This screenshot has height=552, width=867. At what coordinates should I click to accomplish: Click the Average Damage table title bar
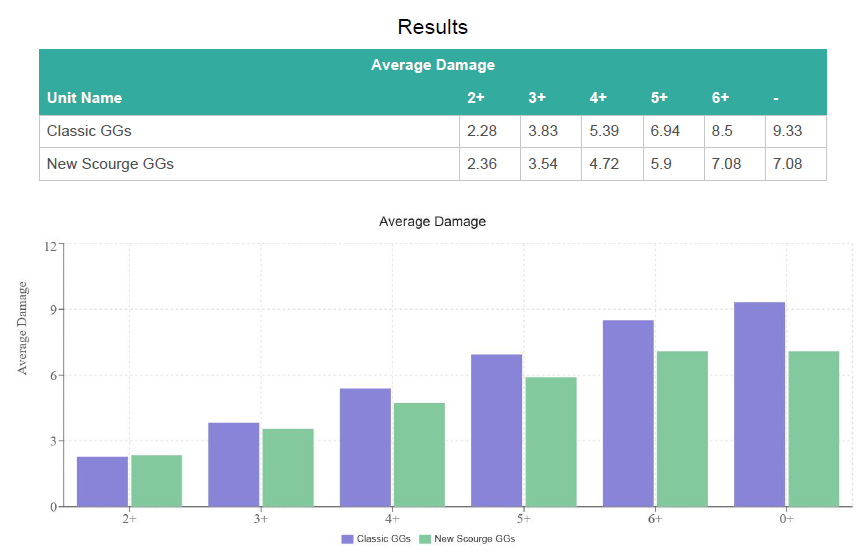pos(432,65)
